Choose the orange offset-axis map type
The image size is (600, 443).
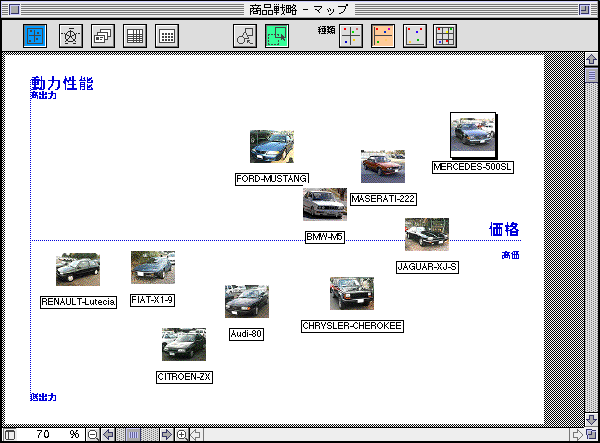(383, 36)
